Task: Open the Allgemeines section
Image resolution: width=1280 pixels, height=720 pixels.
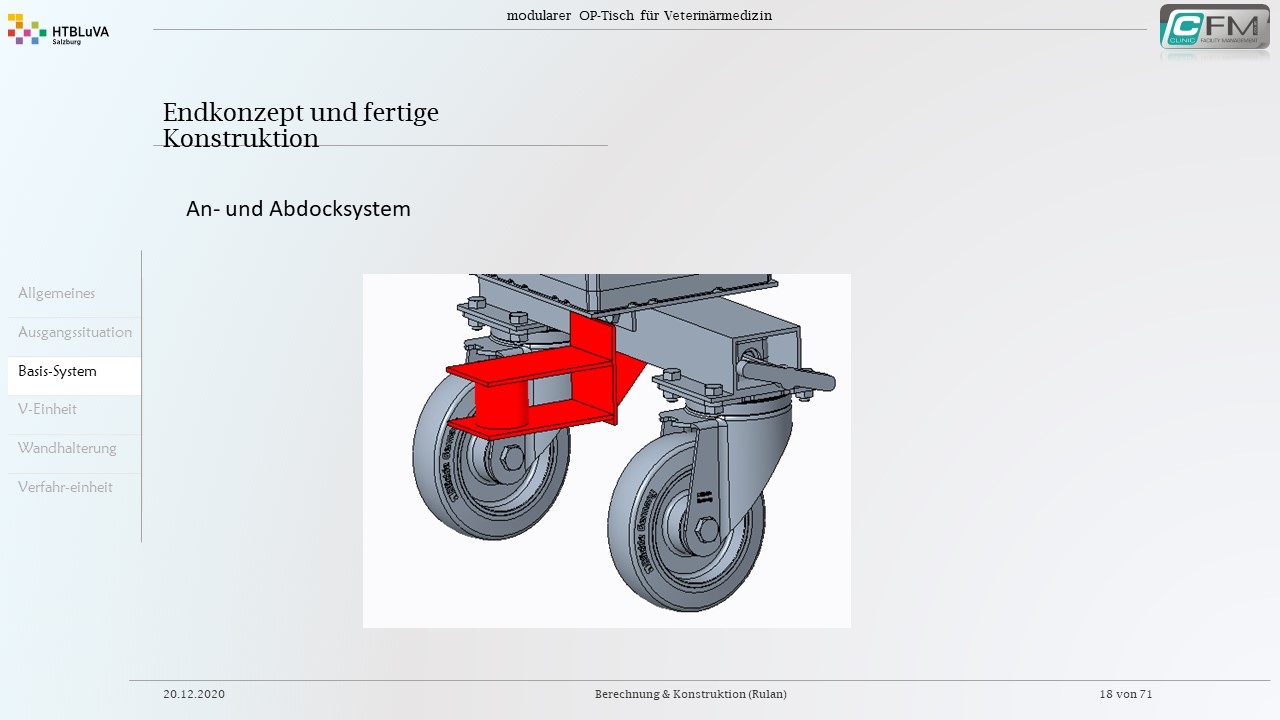Action: click(57, 293)
